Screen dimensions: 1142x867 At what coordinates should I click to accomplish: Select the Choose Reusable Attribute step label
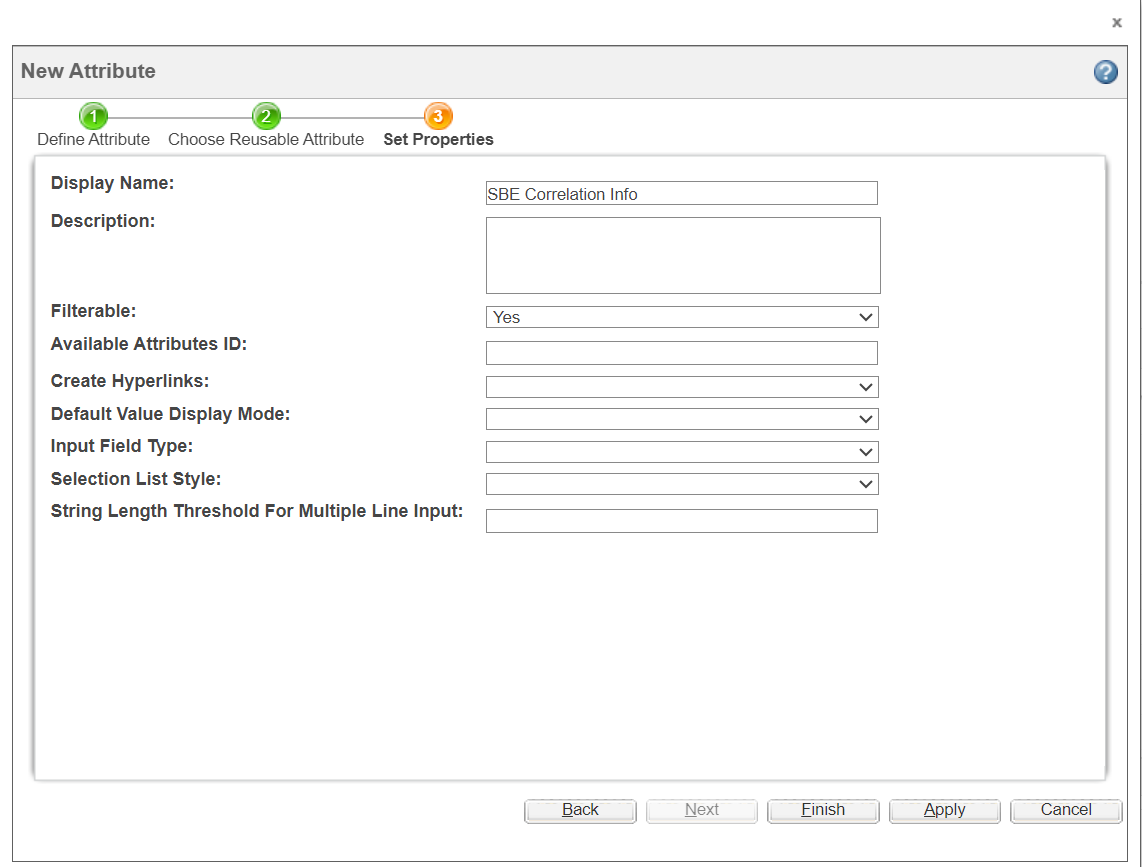coord(265,140)
